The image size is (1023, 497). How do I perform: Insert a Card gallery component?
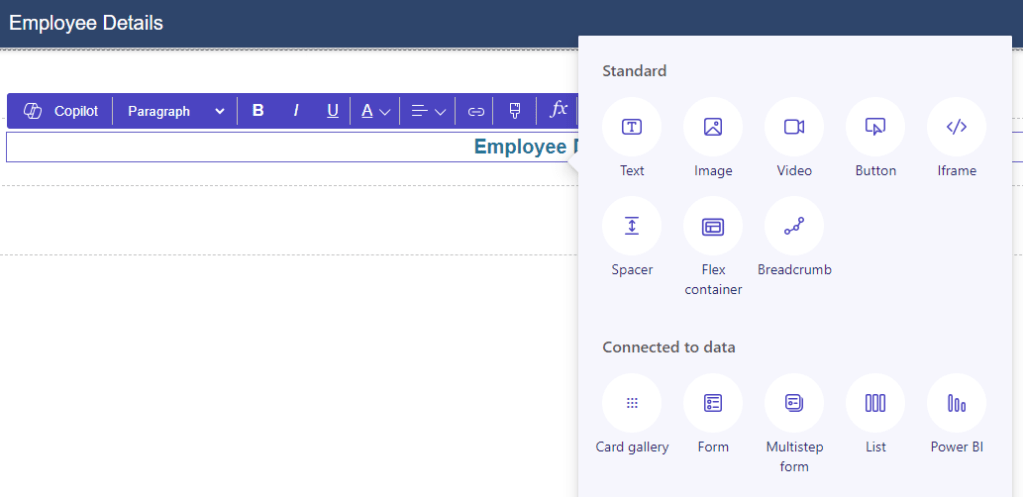coord(632,403)
